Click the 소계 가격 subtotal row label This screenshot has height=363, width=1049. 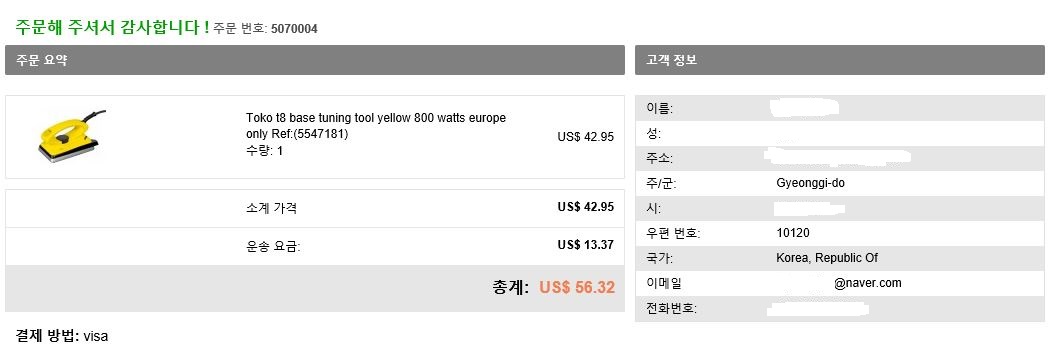pos(271,208)
